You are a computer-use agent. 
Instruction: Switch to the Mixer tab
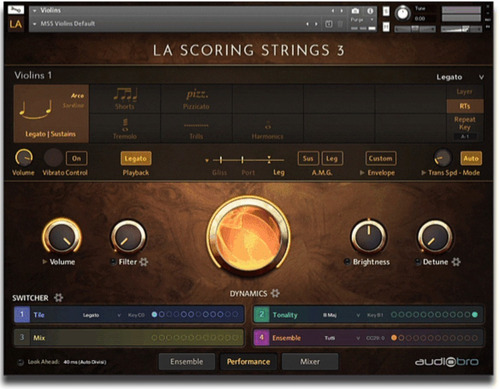(310, 362)
